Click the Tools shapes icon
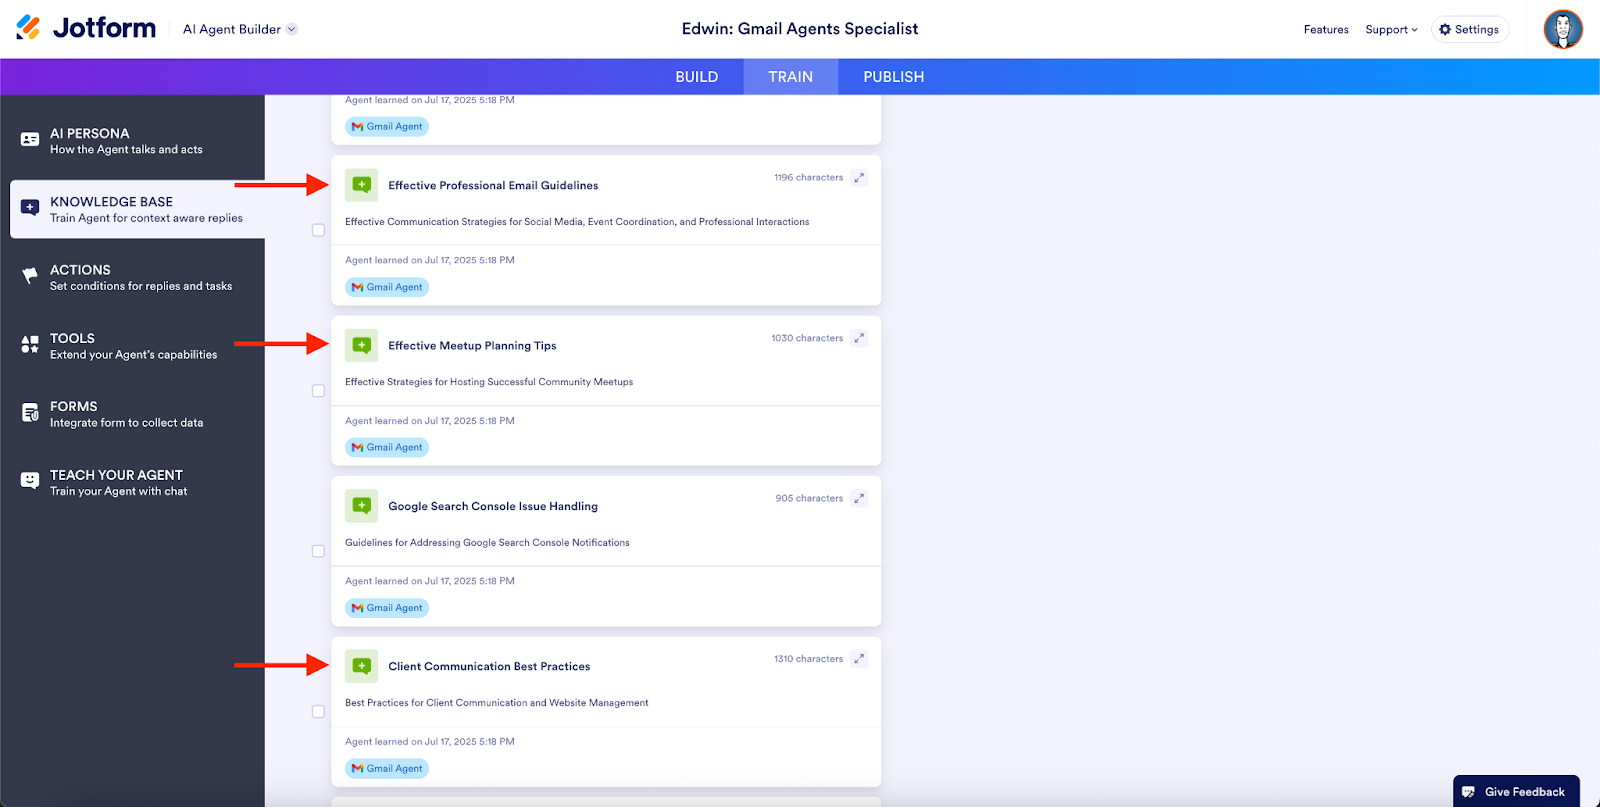The height and width of the screenshot is (807, 1600). click(30, 345)
